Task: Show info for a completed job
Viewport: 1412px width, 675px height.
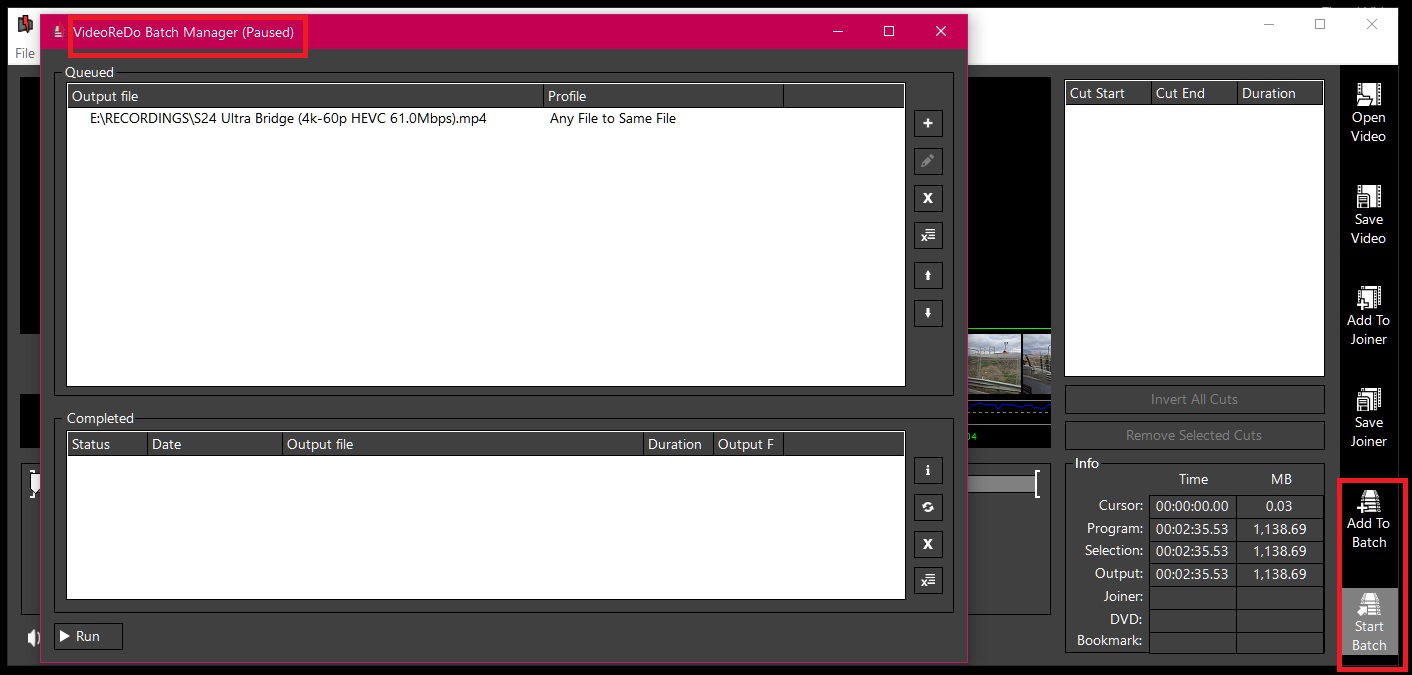Action: [928, 470]
